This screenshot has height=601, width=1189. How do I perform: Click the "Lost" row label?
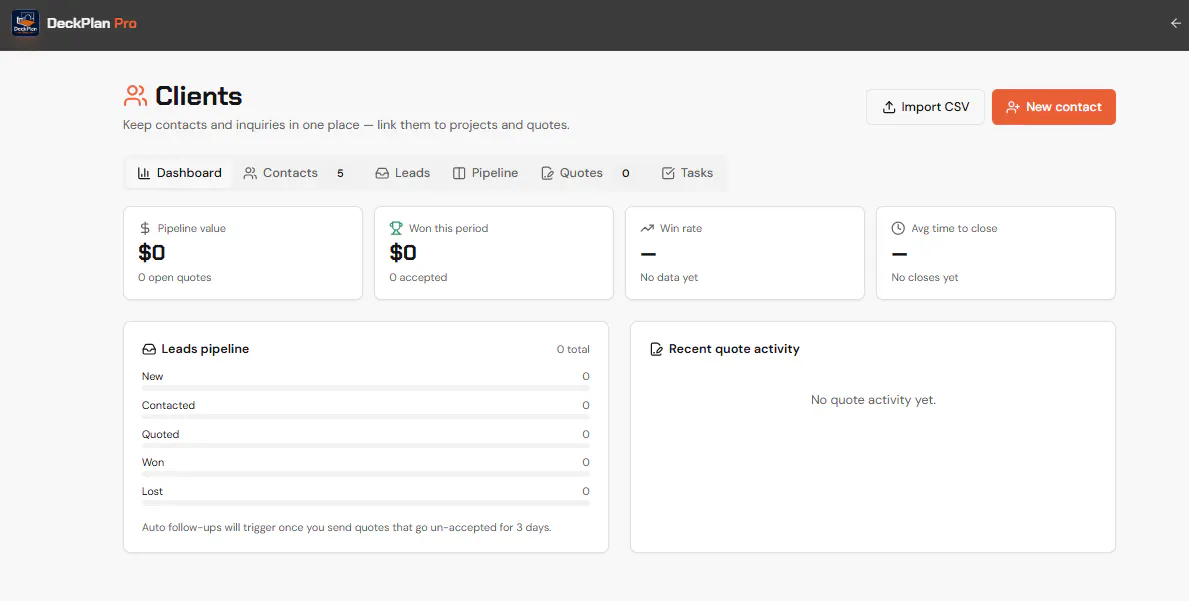click(152, 491)
